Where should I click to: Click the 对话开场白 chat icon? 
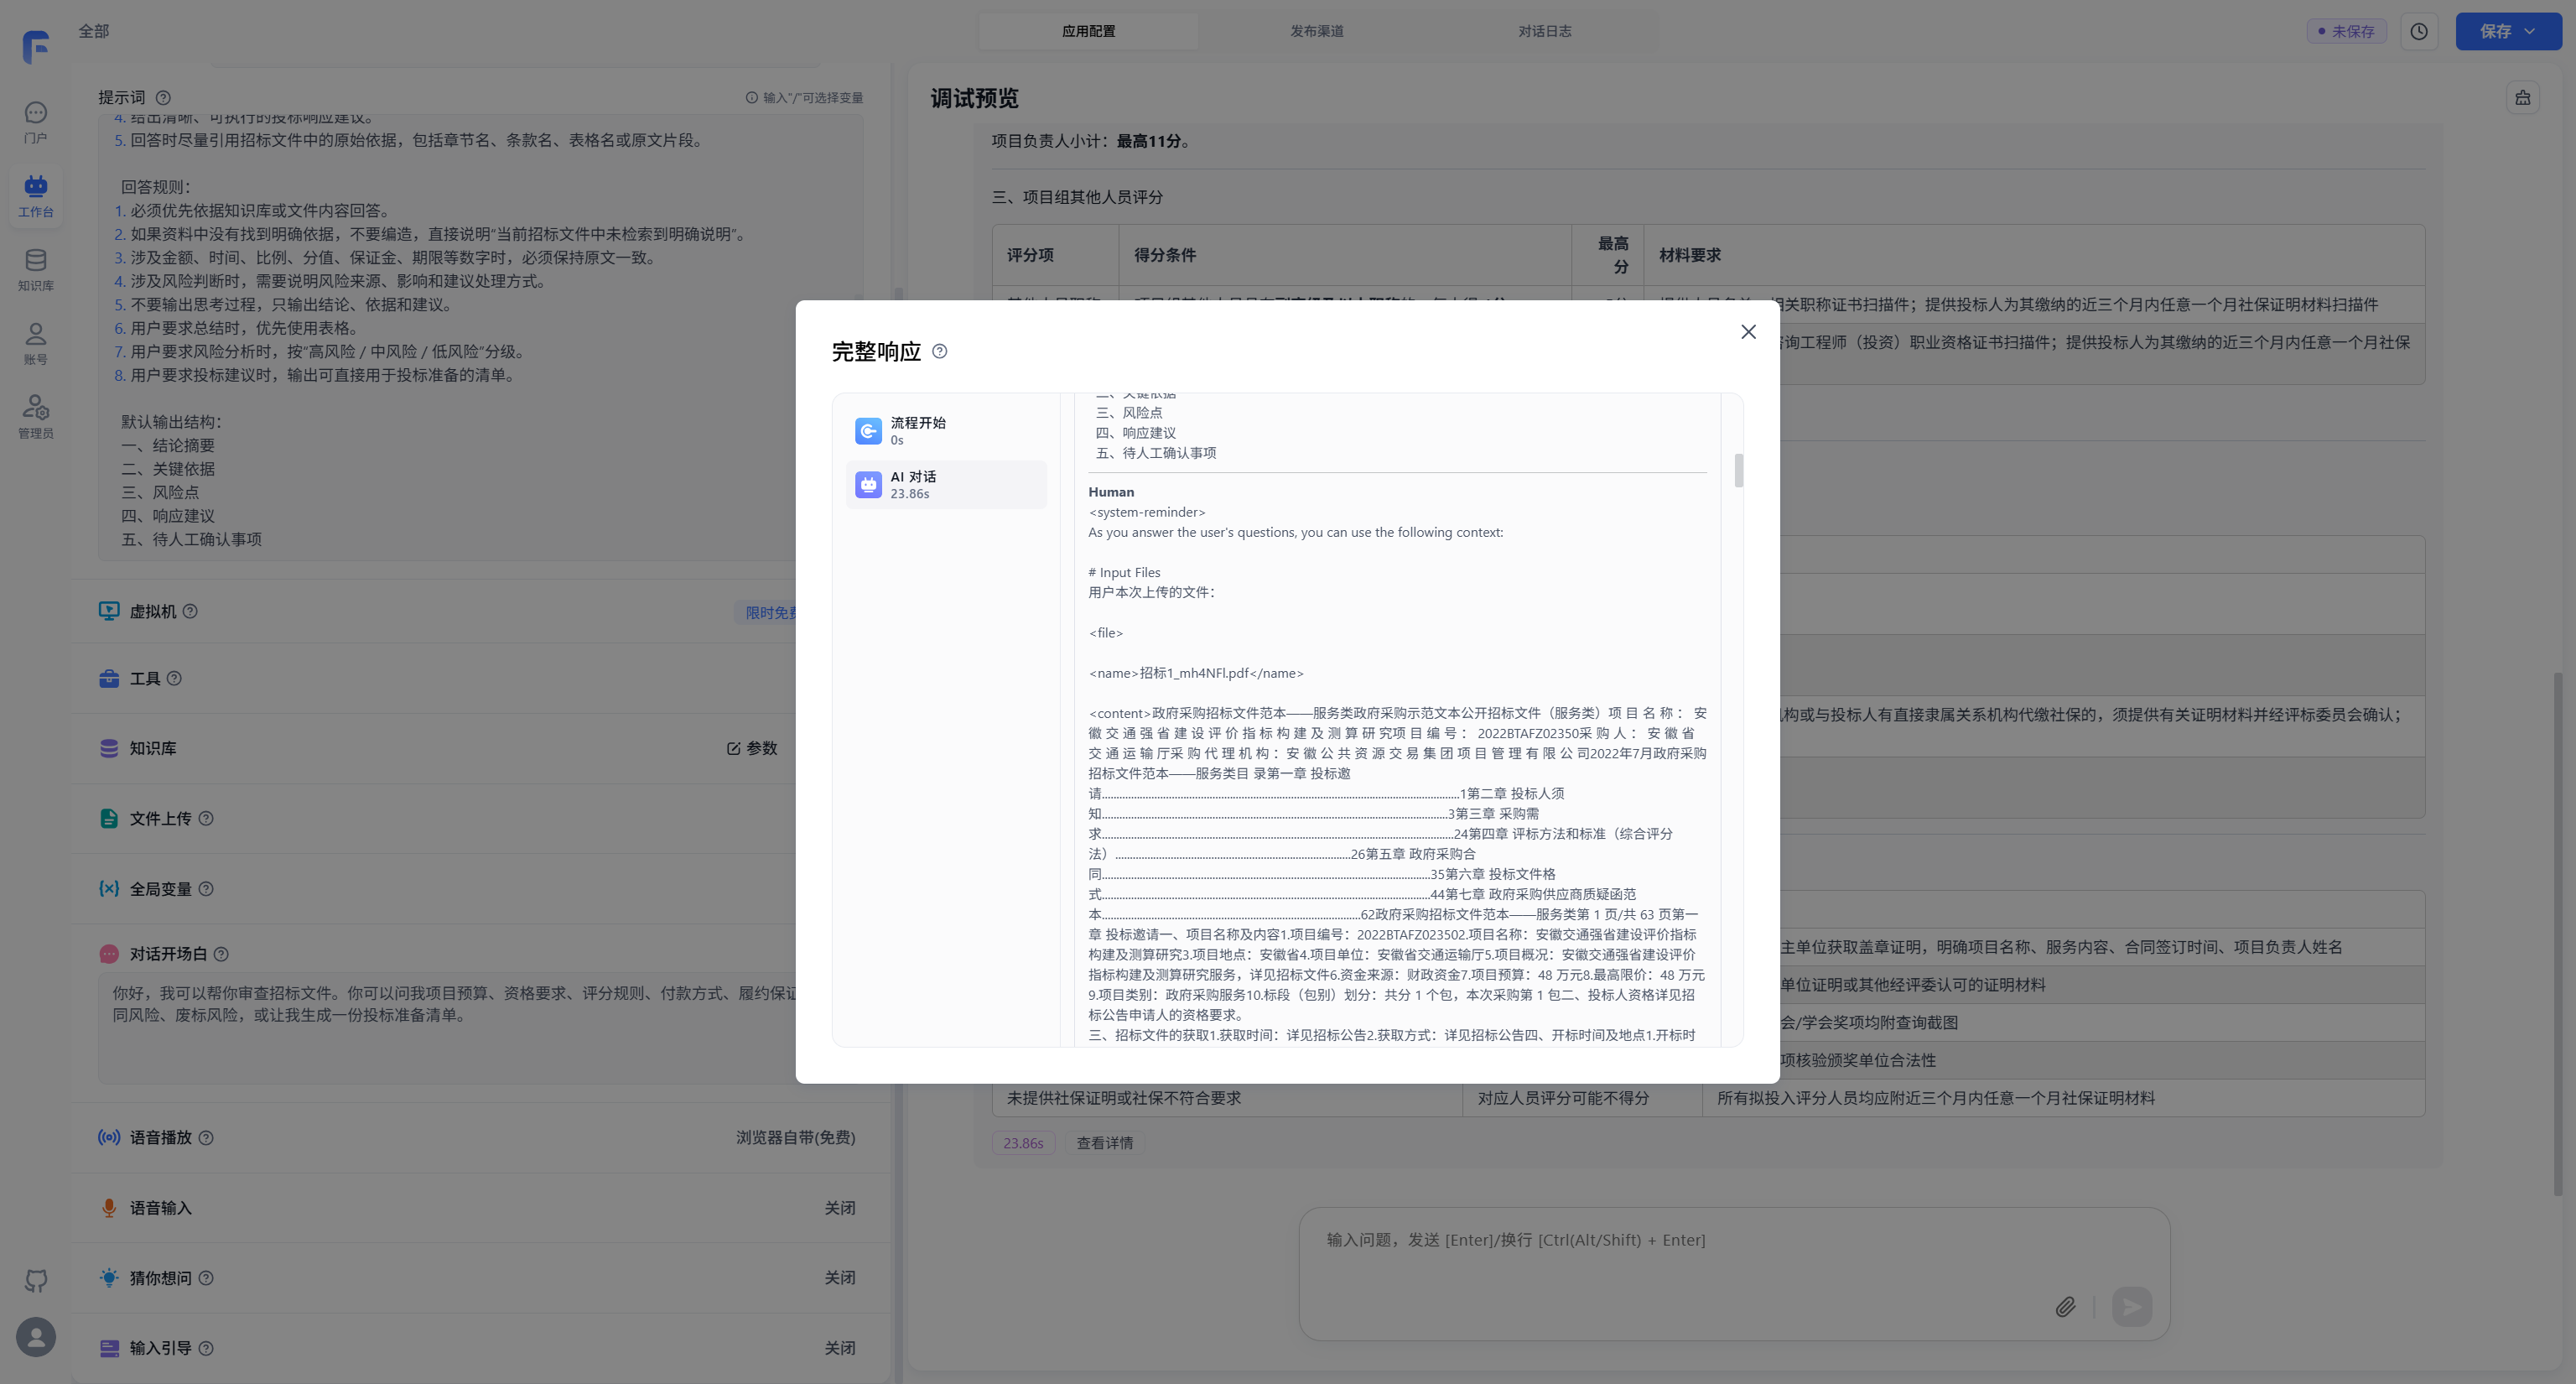tap(109, 954)
